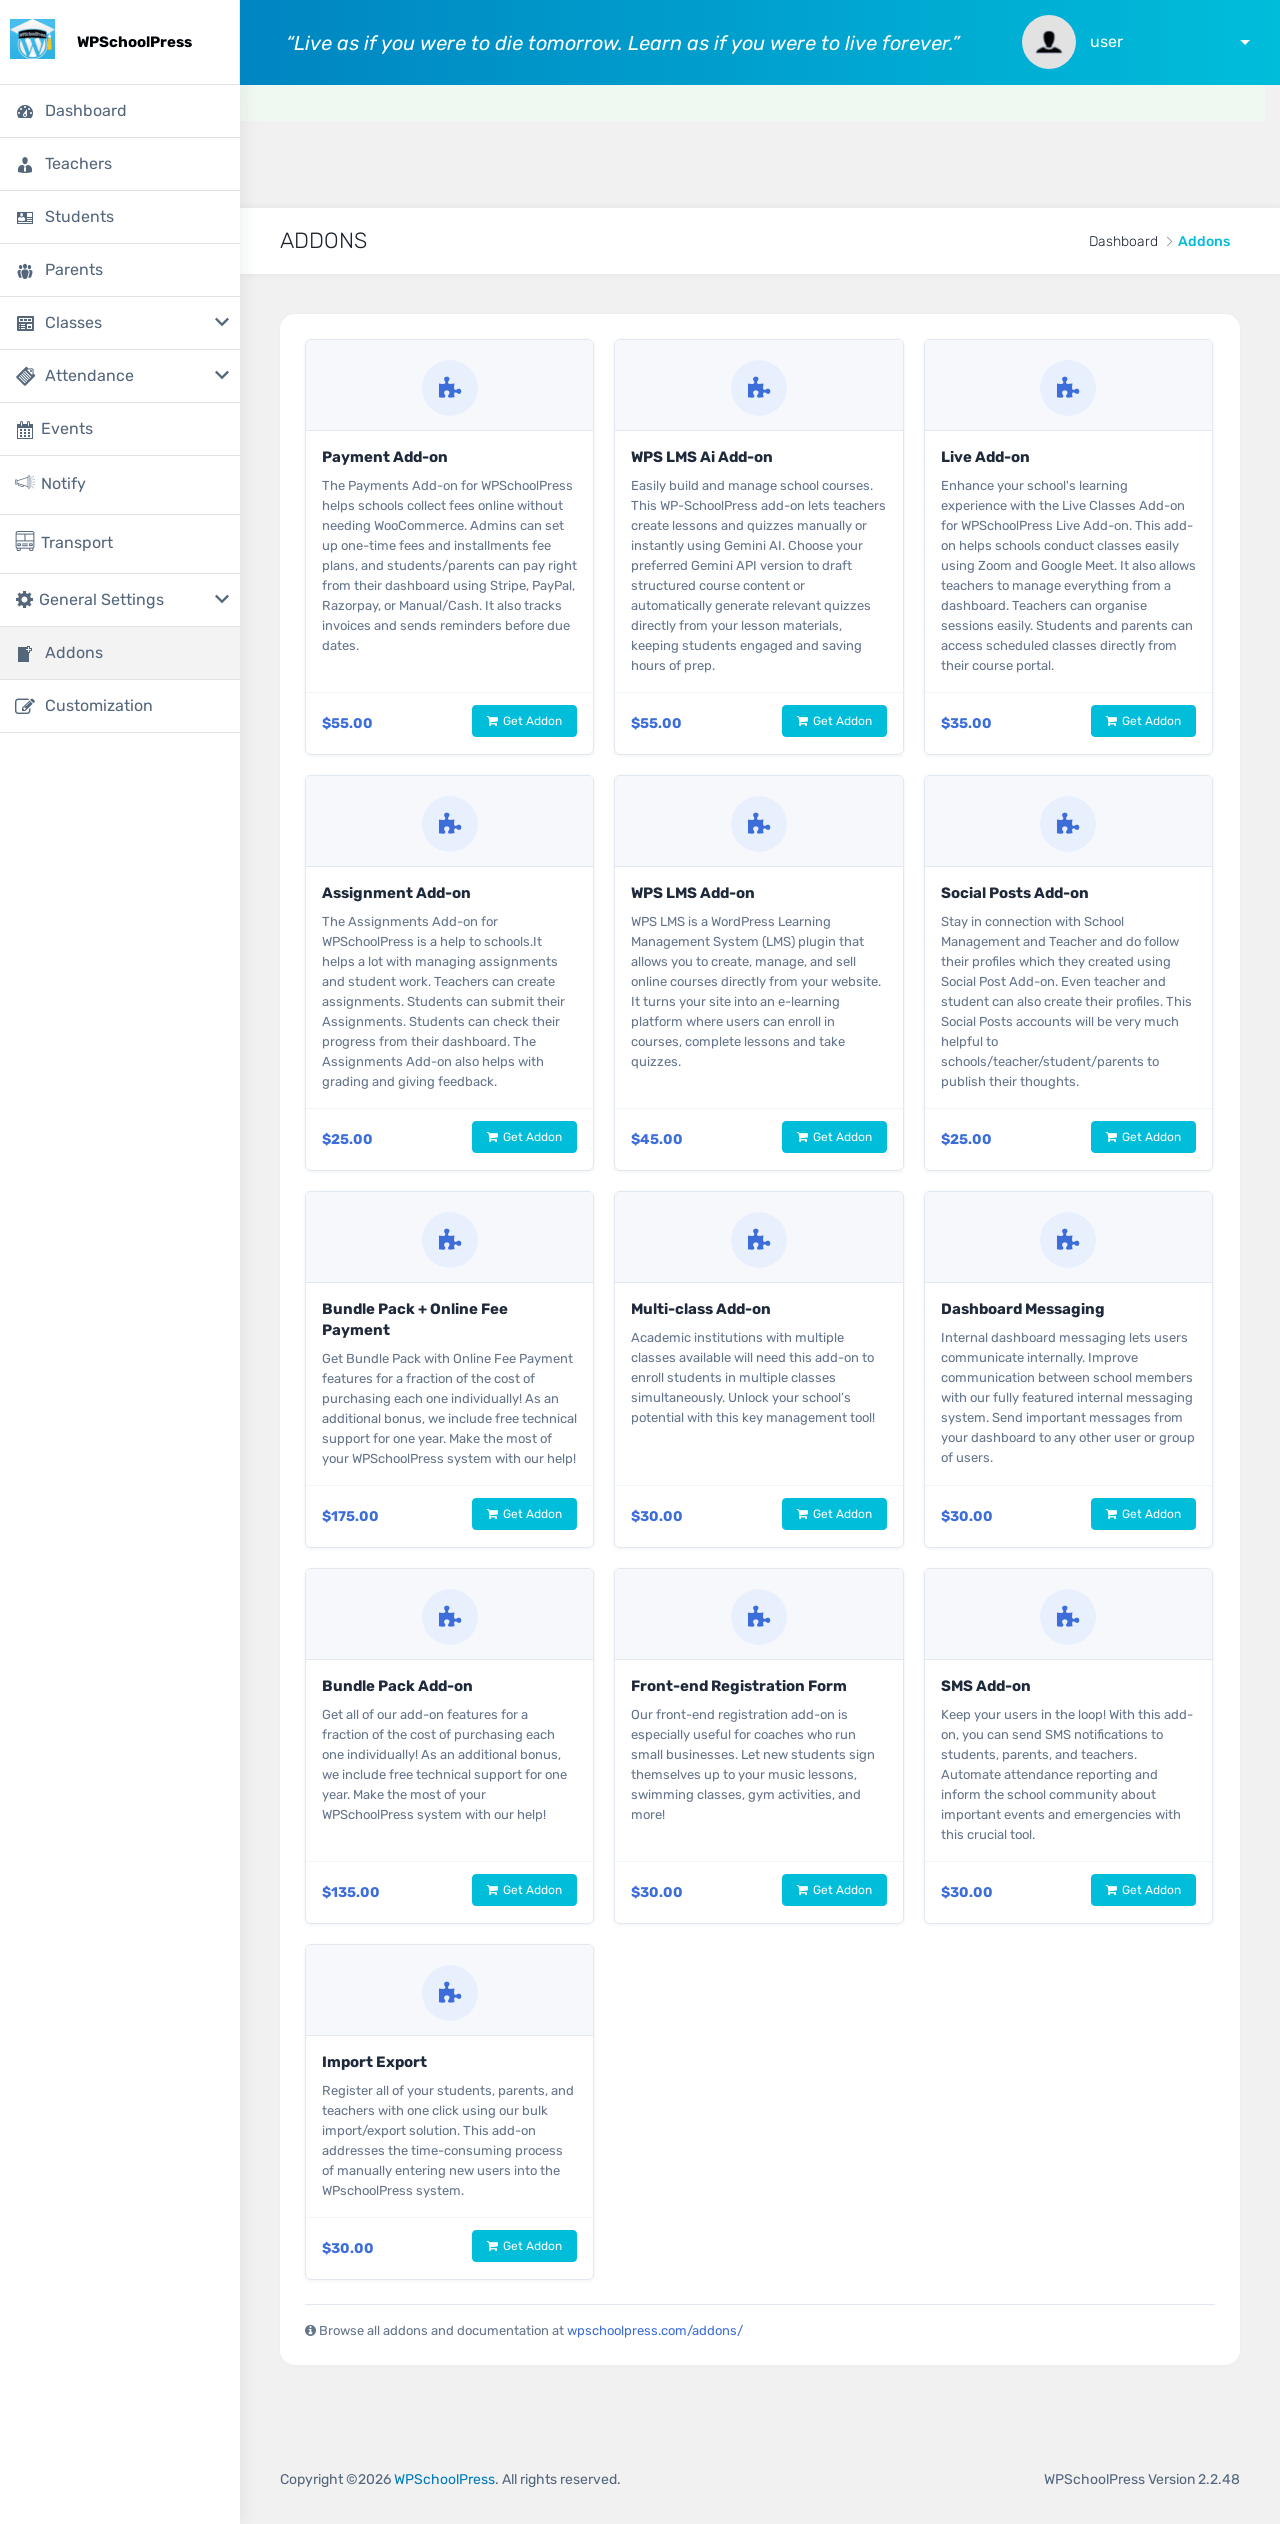The height and width of the screenshot is (2524, 1280).
Task: Open the Dashboard menu item
Action: coord(120,111)
